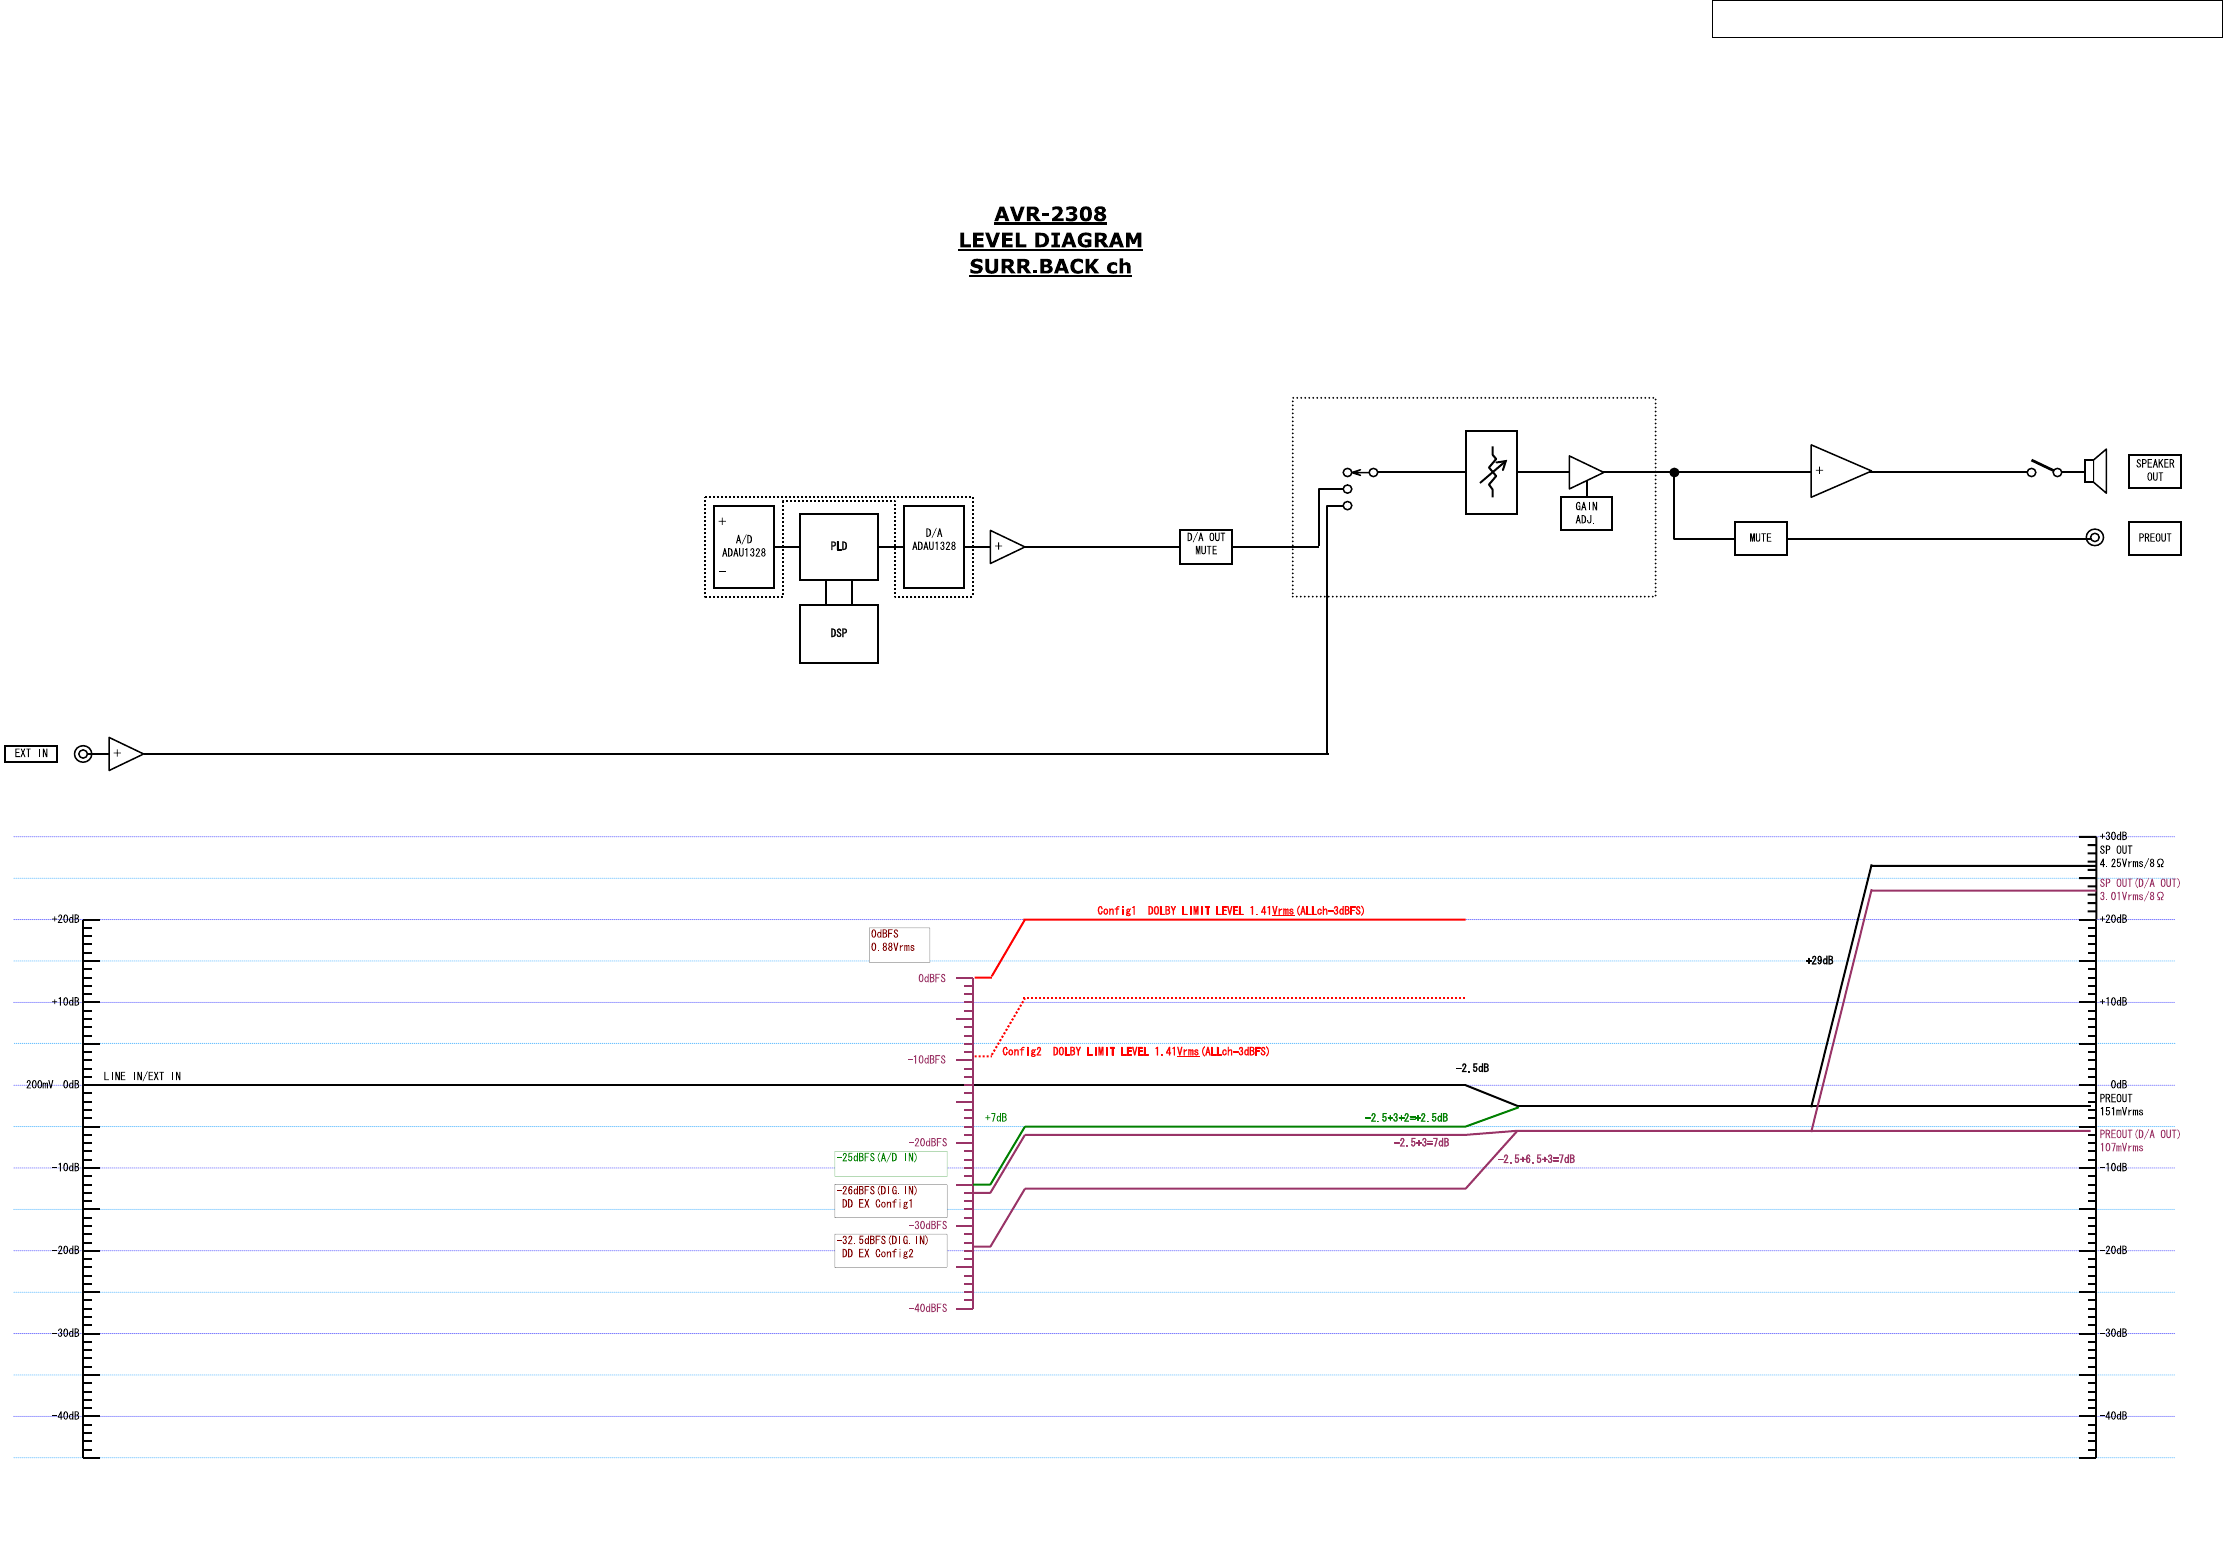
Task: Select the SPEAKER OUT label box
Action: pos(2154,470)
